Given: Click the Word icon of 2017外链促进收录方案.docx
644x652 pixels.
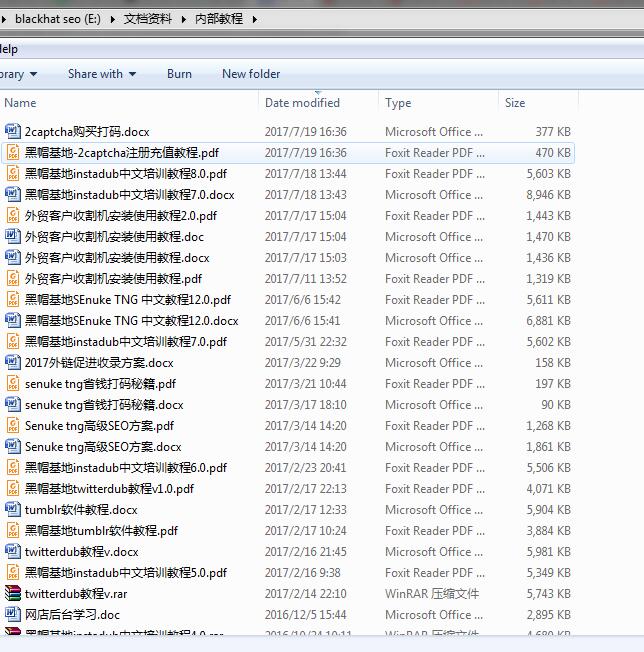Looking at the screenshot, I should click(12, 363).
